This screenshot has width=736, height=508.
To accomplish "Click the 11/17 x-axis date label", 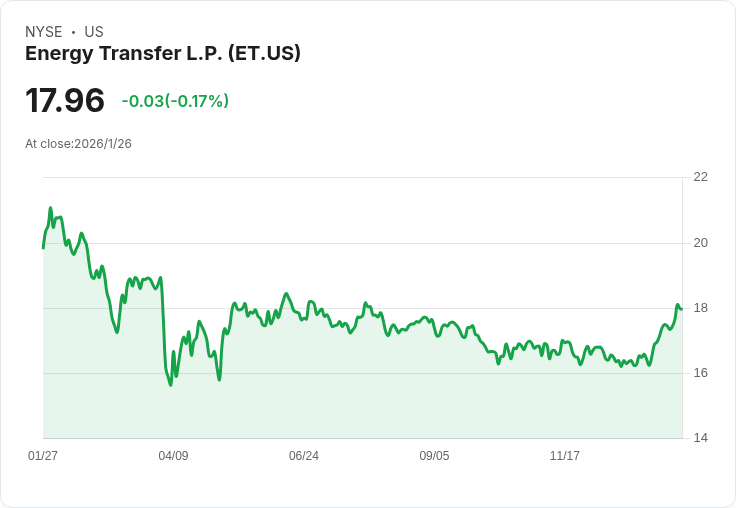I will (x=565, y=456).
